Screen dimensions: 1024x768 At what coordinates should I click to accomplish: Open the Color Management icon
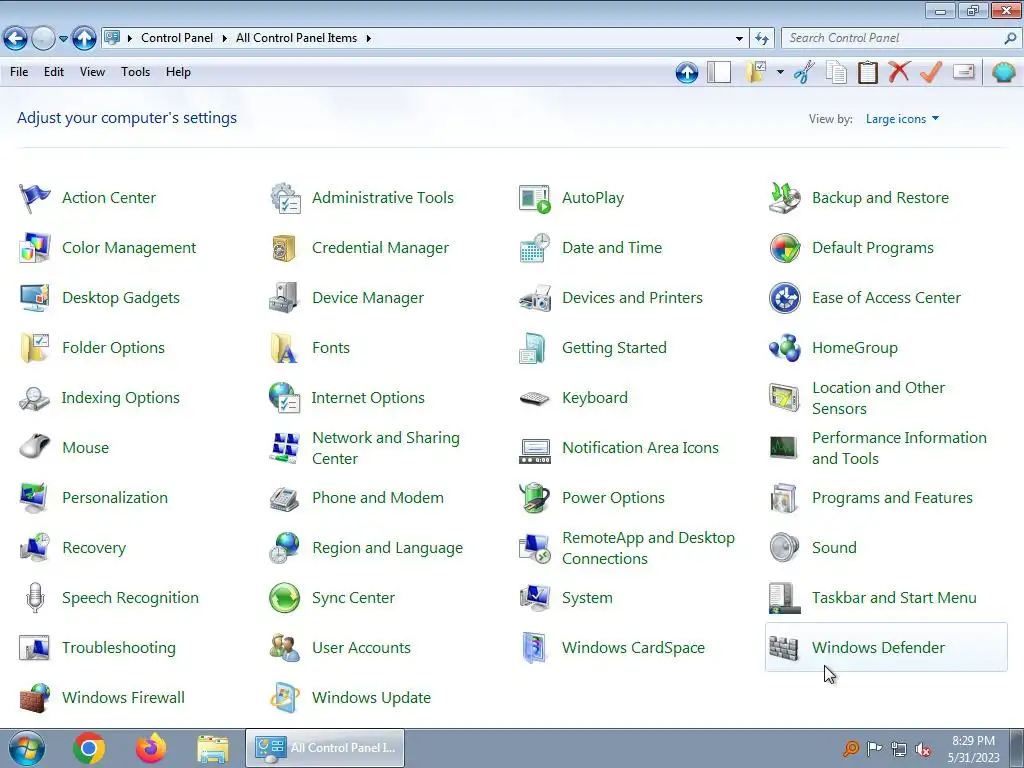click(35, 248)
